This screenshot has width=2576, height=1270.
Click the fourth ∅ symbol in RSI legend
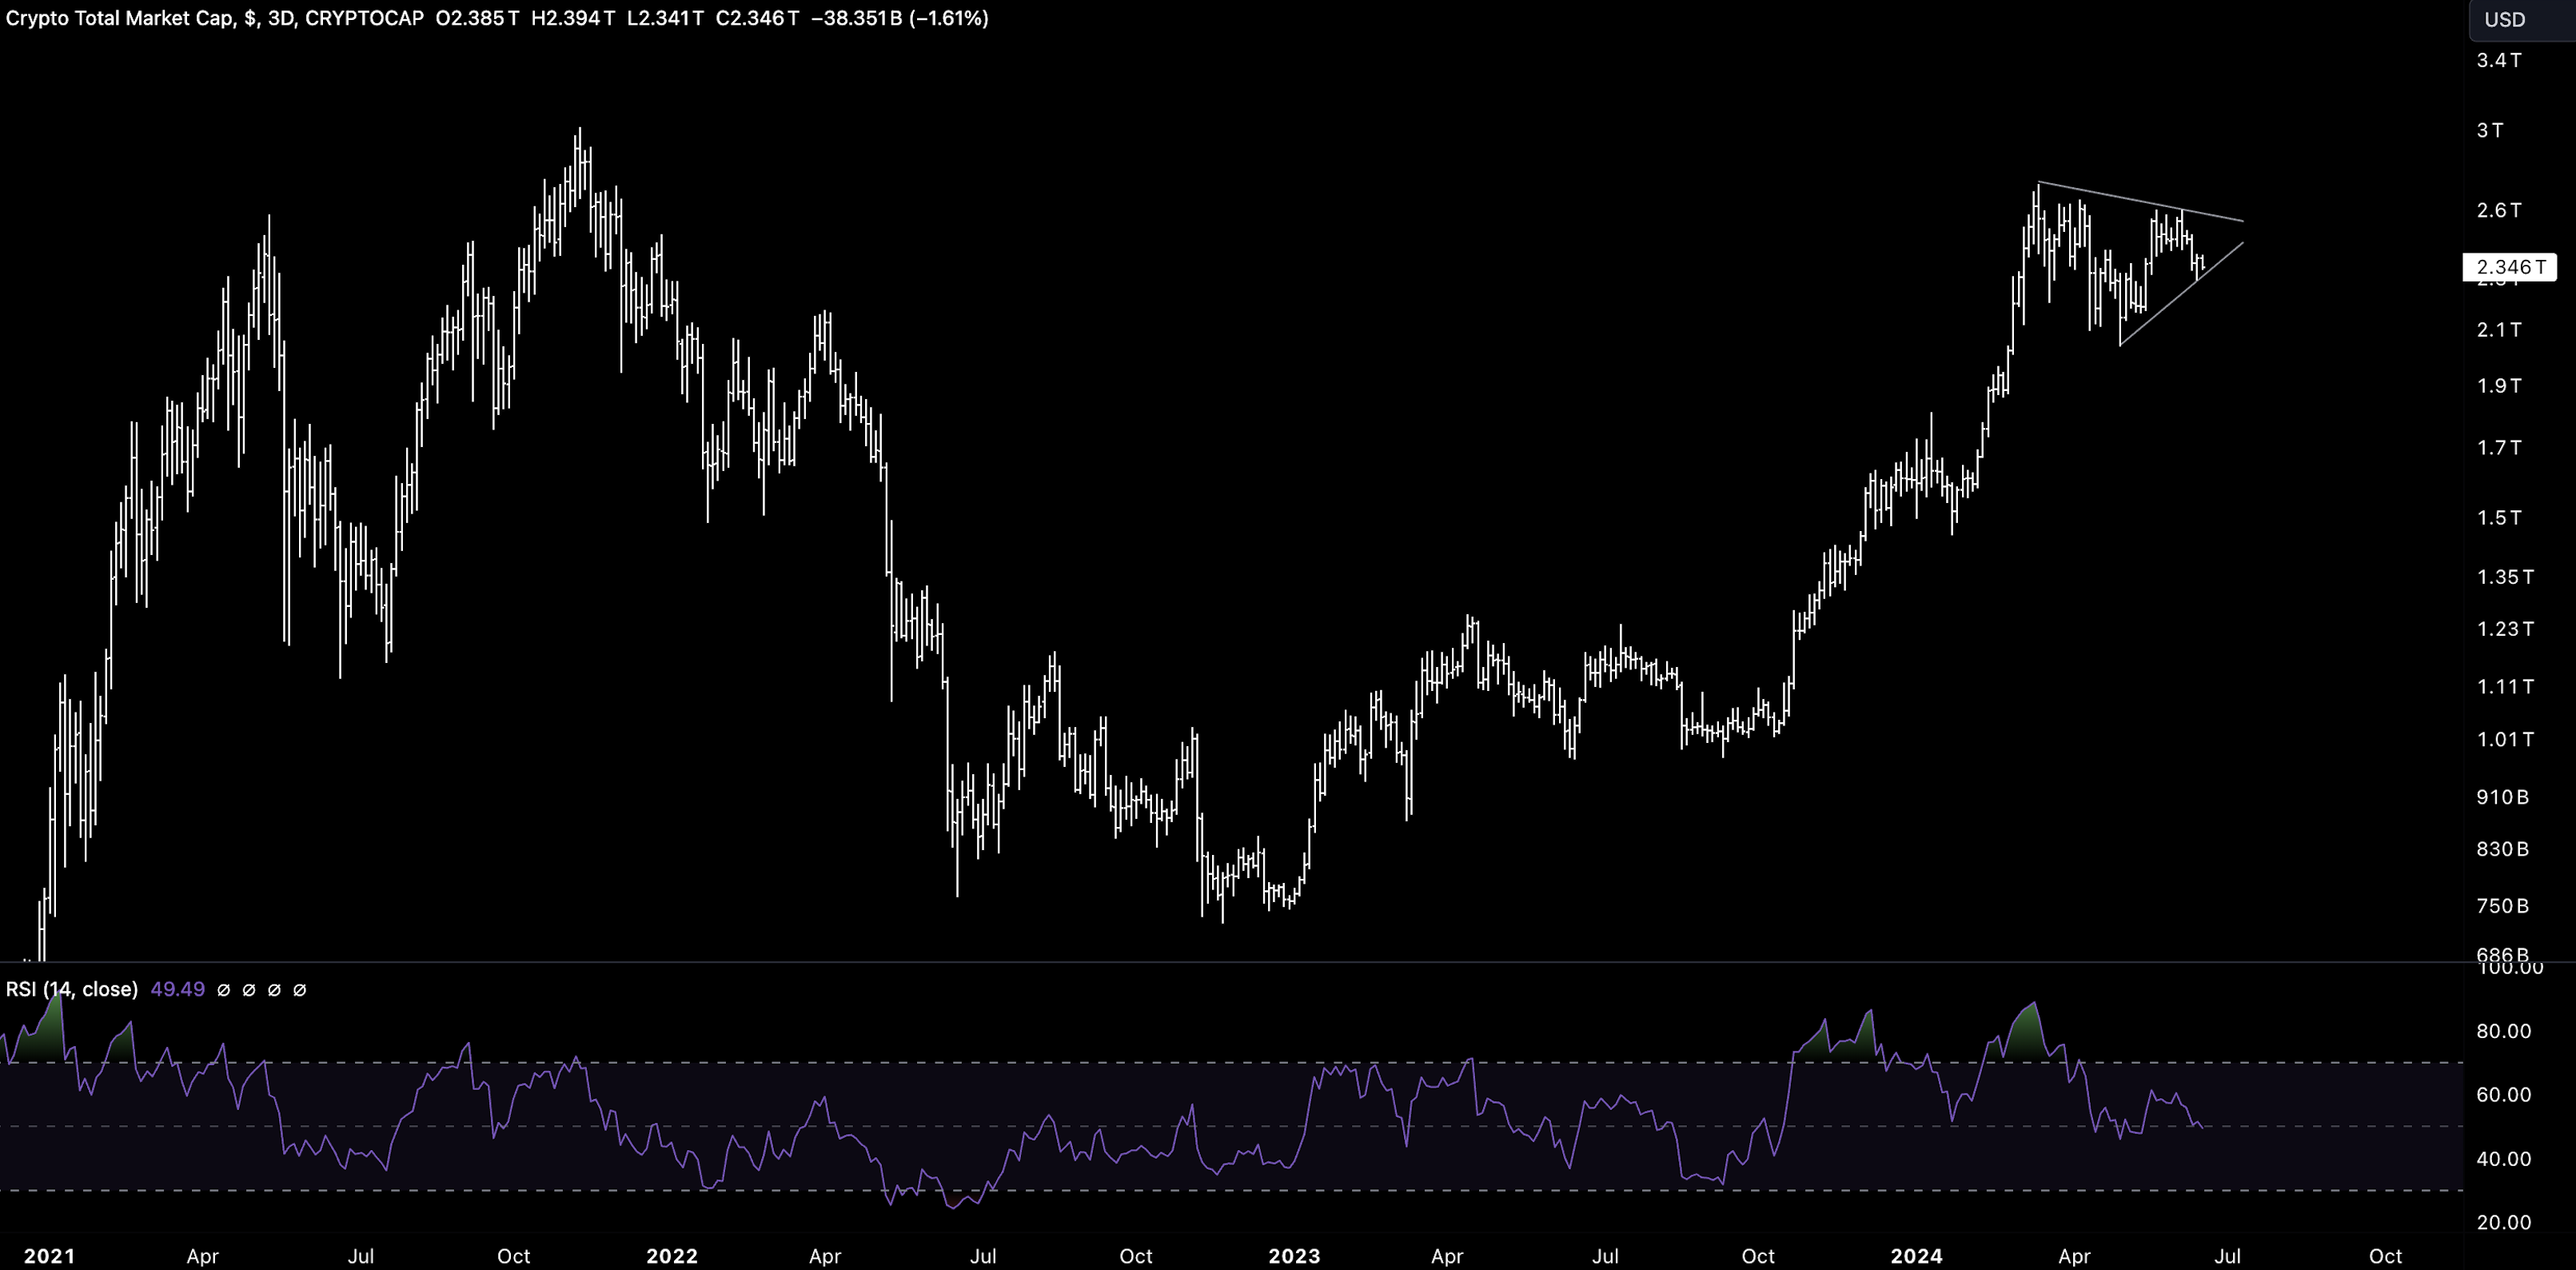click(x=299, y=990)
